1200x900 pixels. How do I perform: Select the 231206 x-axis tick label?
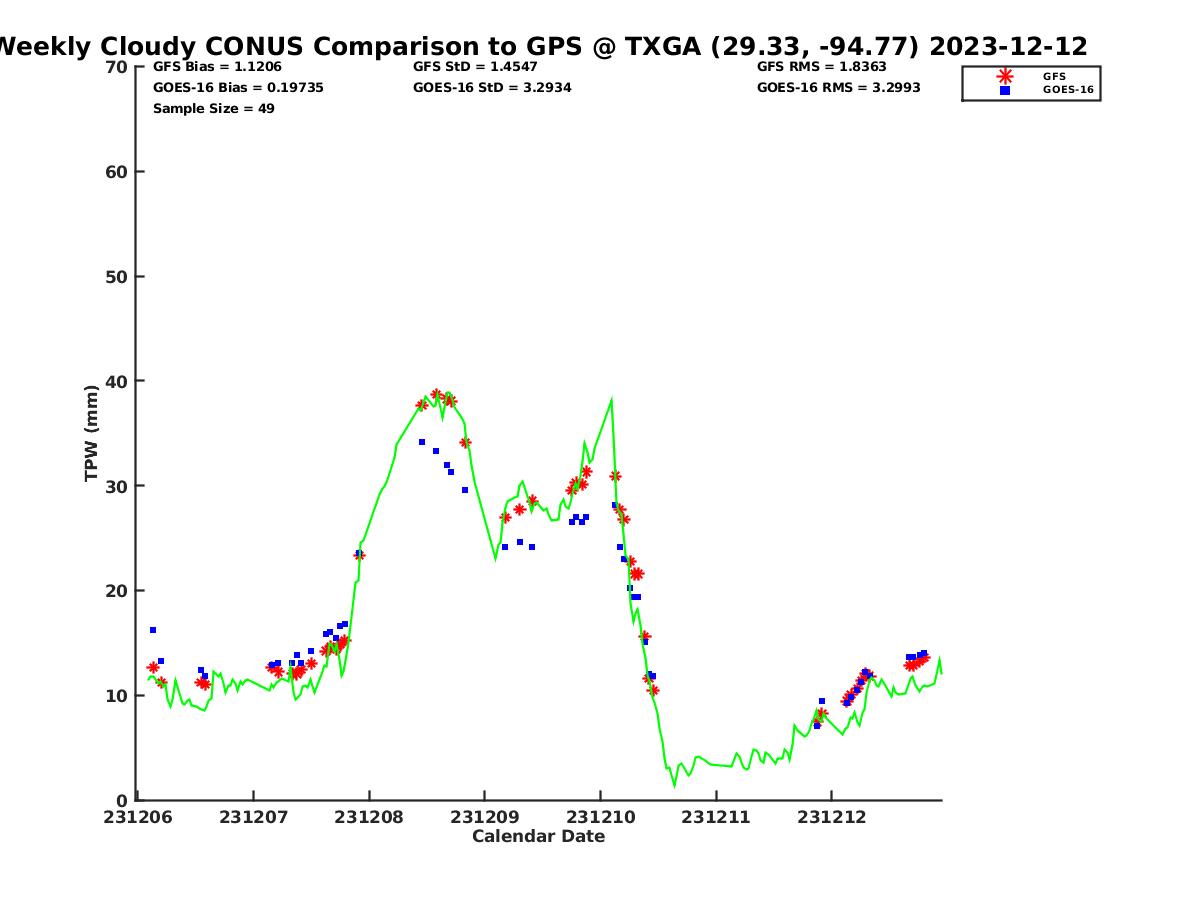point(139,817)
